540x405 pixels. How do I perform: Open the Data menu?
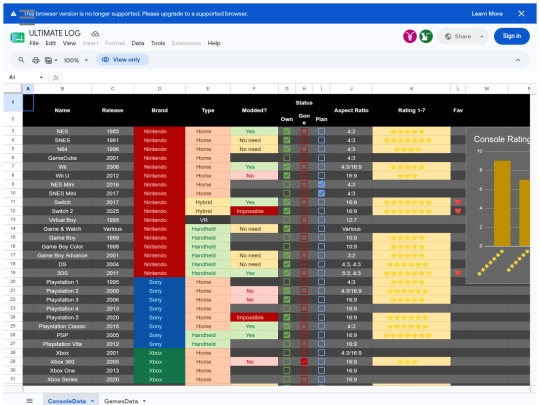pyautogui.click(x=138, y=43)
